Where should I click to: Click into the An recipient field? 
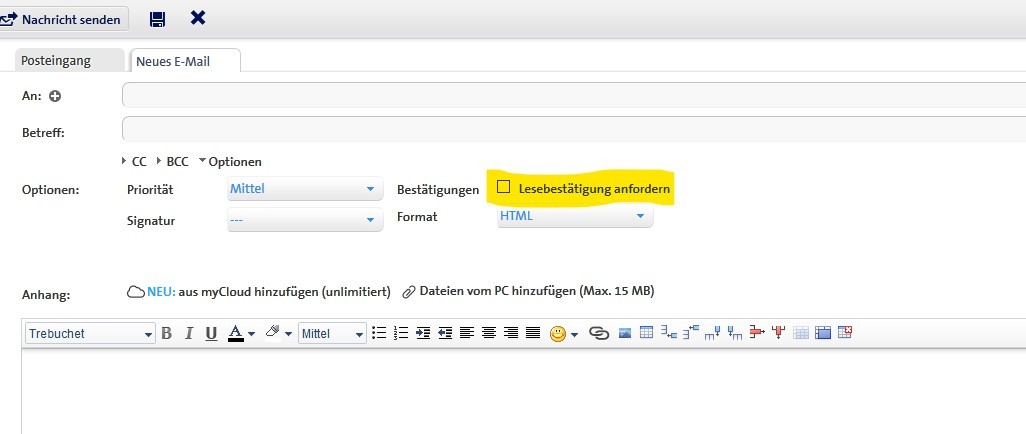point(574,96)
